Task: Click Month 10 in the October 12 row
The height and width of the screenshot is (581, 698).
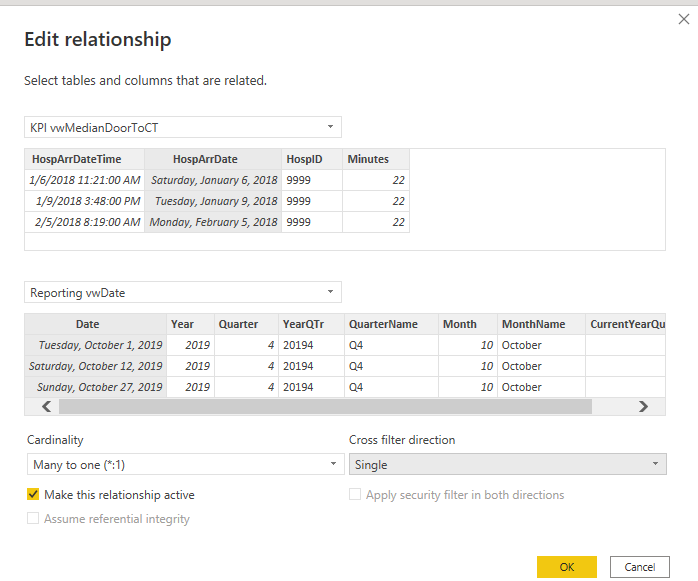Action: click(468, 366)
